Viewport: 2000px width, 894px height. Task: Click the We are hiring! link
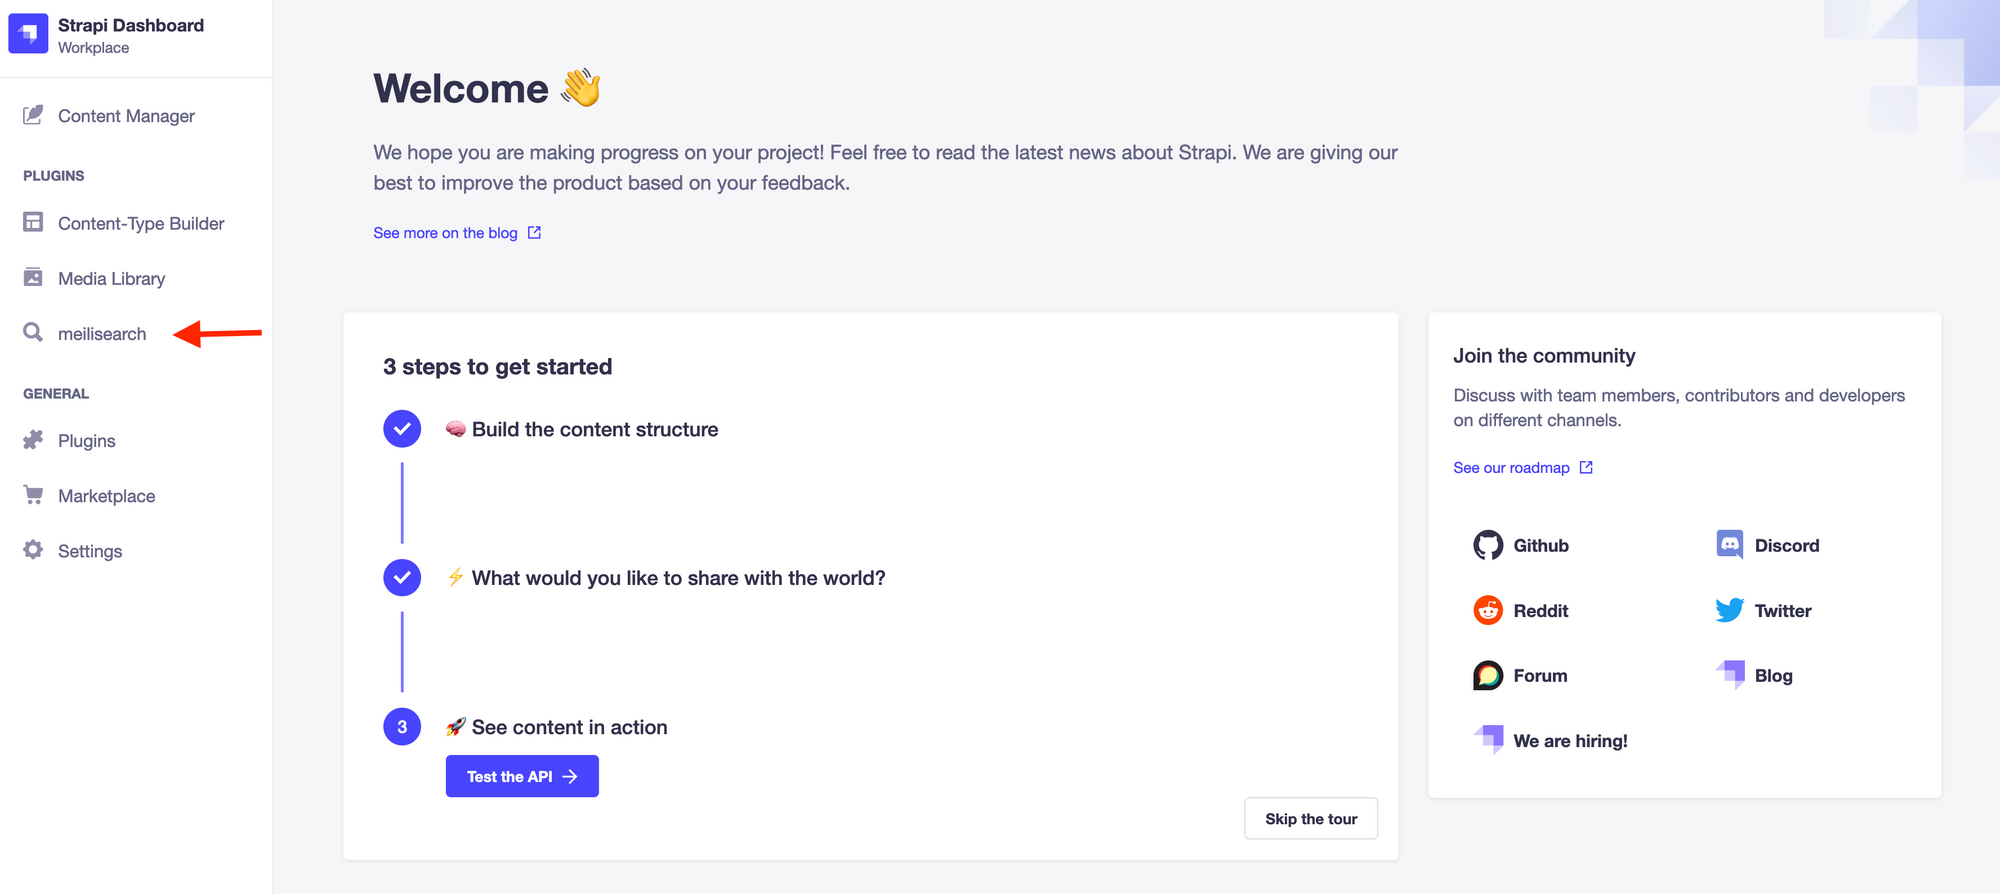(x=1550, y=741)
